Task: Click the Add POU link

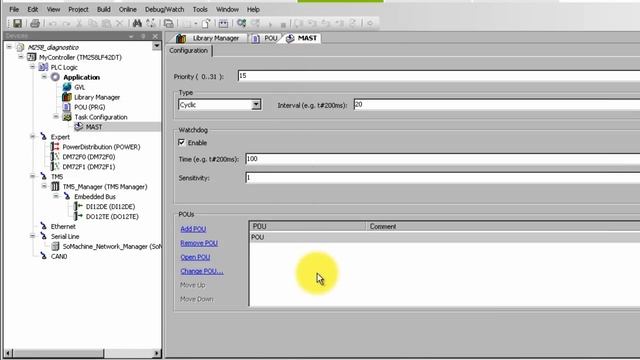Action: pyautogui.click(x=193, y=229)
